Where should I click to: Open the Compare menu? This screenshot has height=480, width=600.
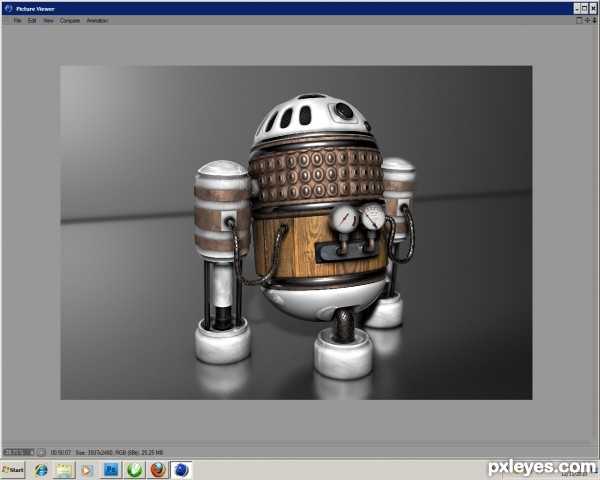pyautogui.click(x=70, y=21)
